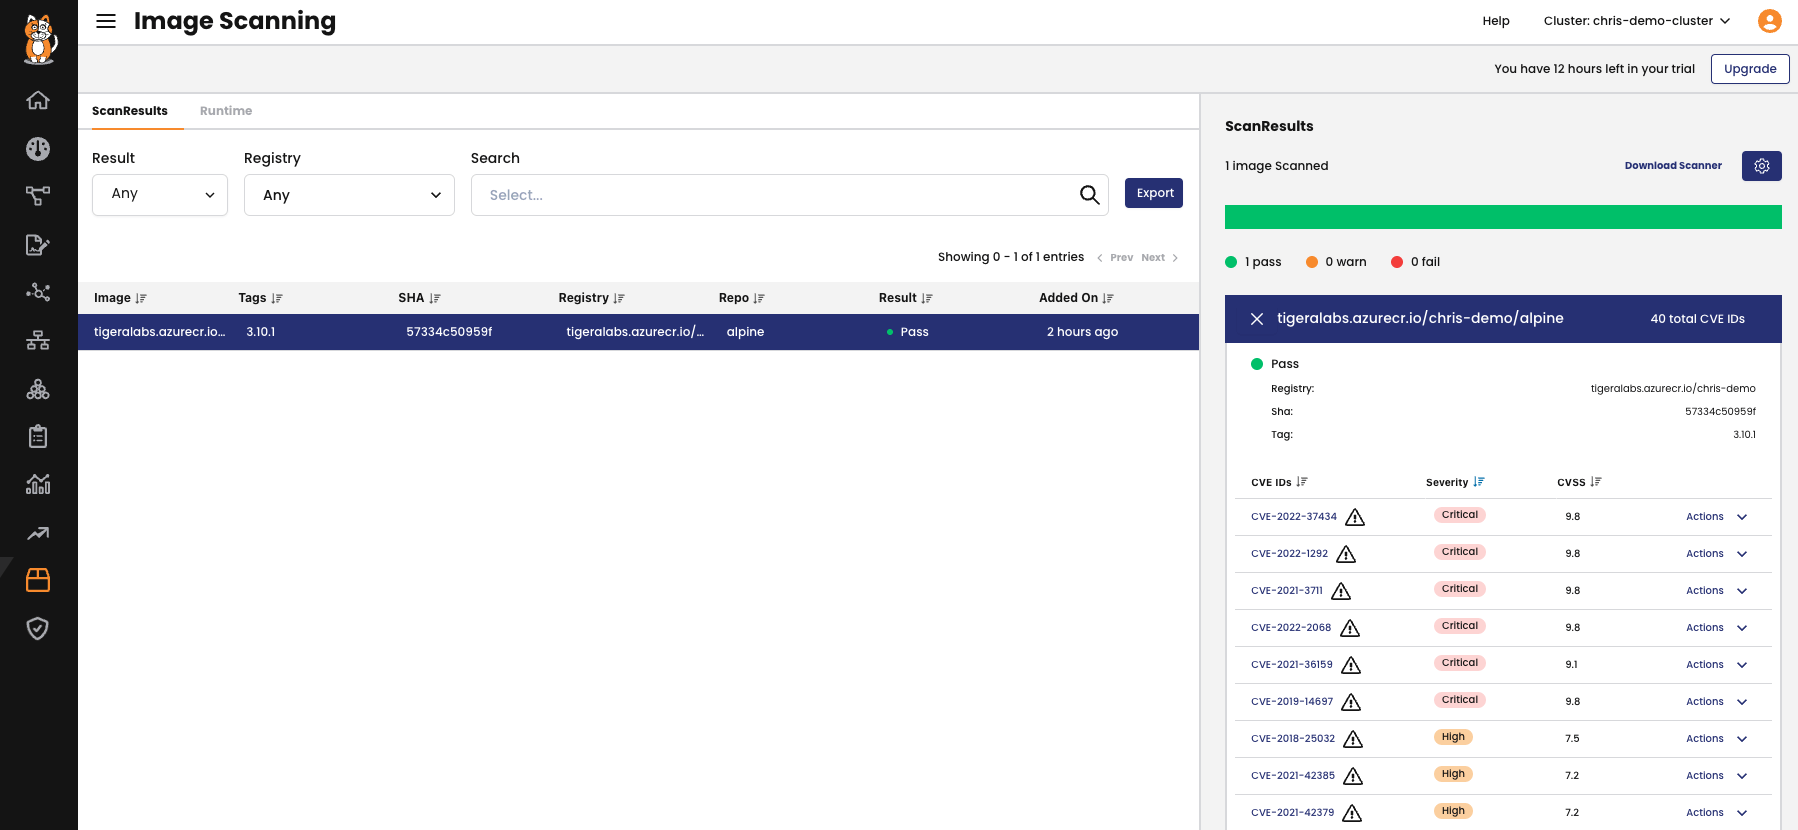Sort table by SHA column
Screen dimensions: 1798x830
click(435, 298)
